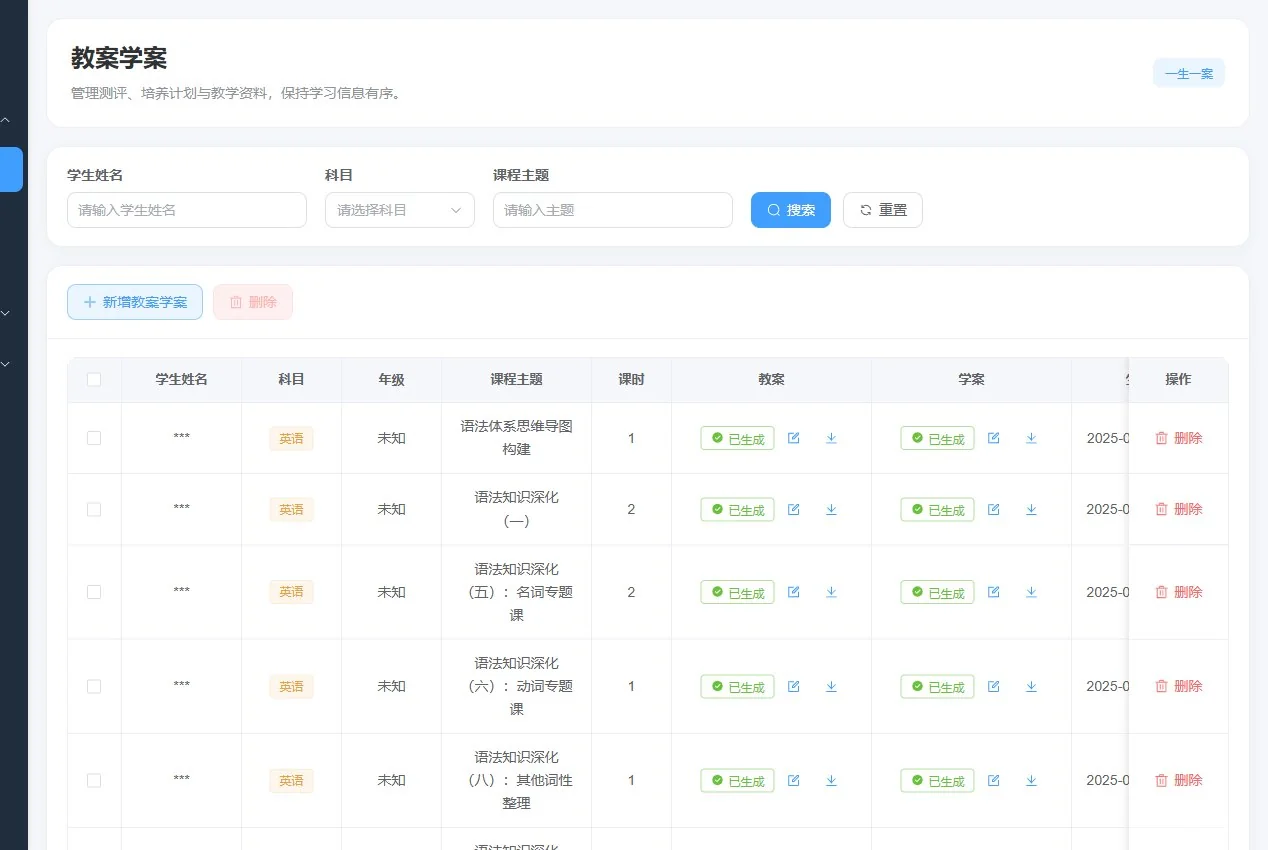Delete the 语法体系思维导图构建 row
This screenshot has width=1268, height=850.
click(x=1179, y=438)
